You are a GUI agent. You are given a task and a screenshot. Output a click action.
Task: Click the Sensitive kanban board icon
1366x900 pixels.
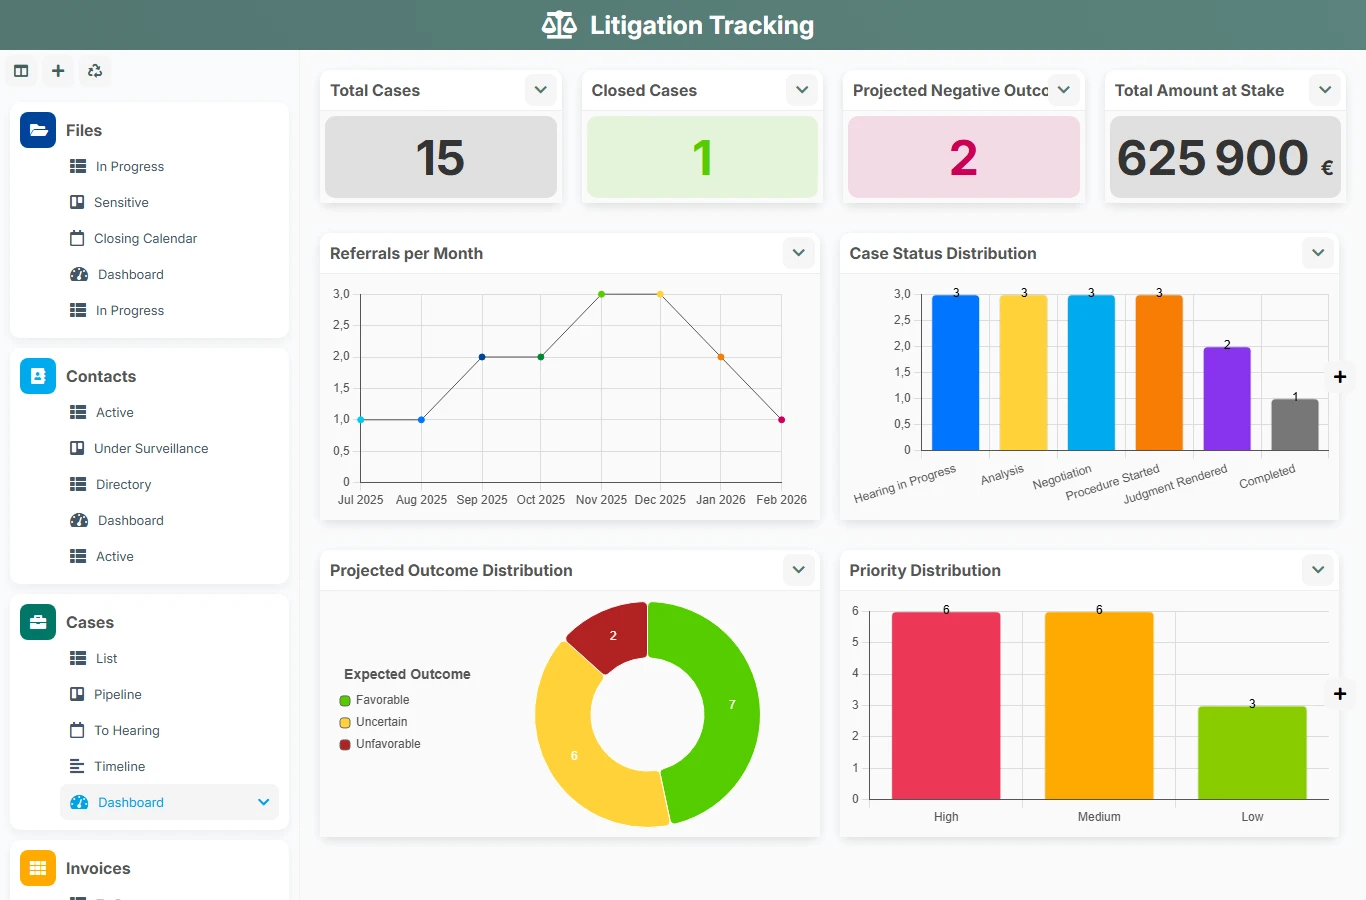(x=77, y=202)
